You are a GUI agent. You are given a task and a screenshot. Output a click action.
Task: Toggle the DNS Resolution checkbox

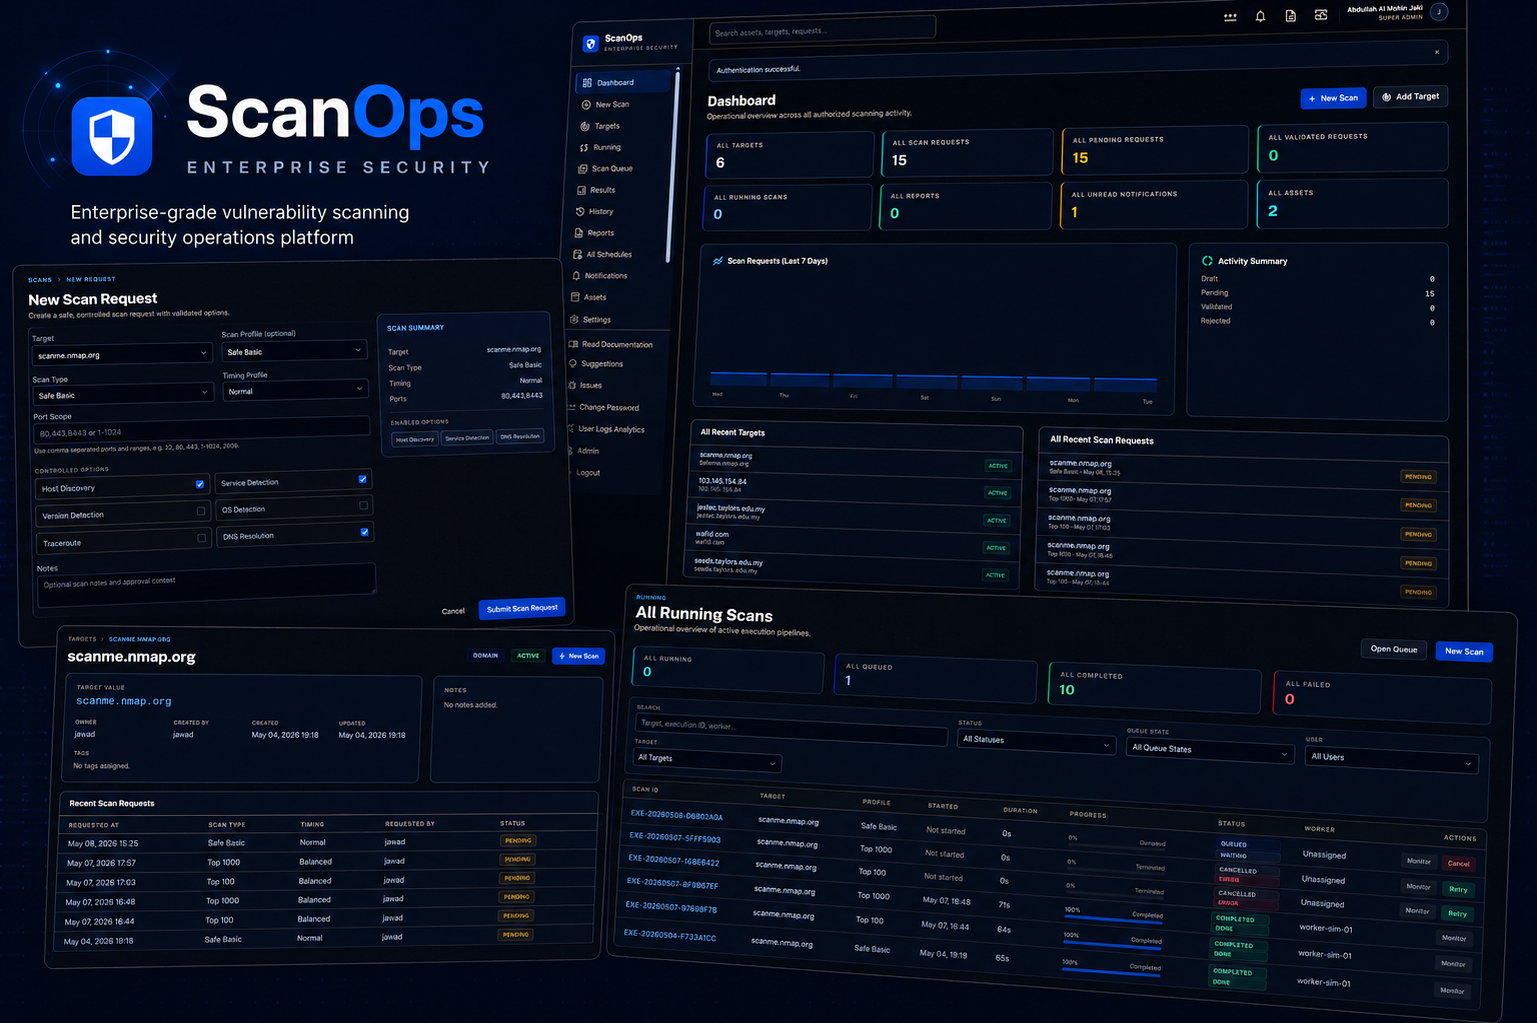365,532
